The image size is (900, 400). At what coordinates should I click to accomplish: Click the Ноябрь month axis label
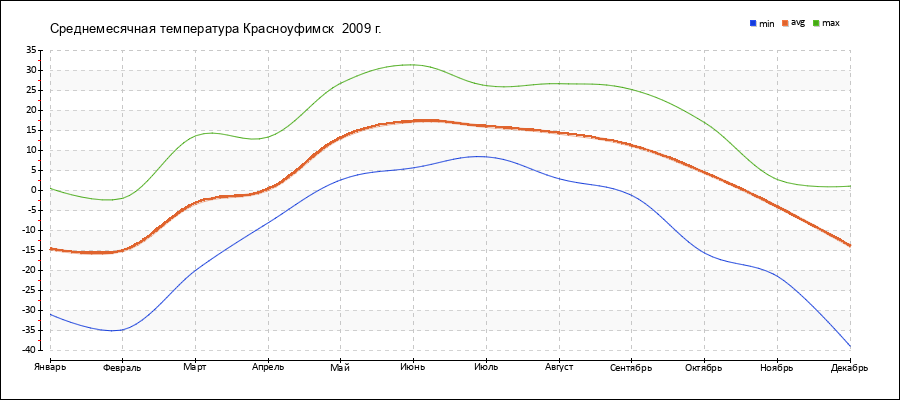[777, 367]
